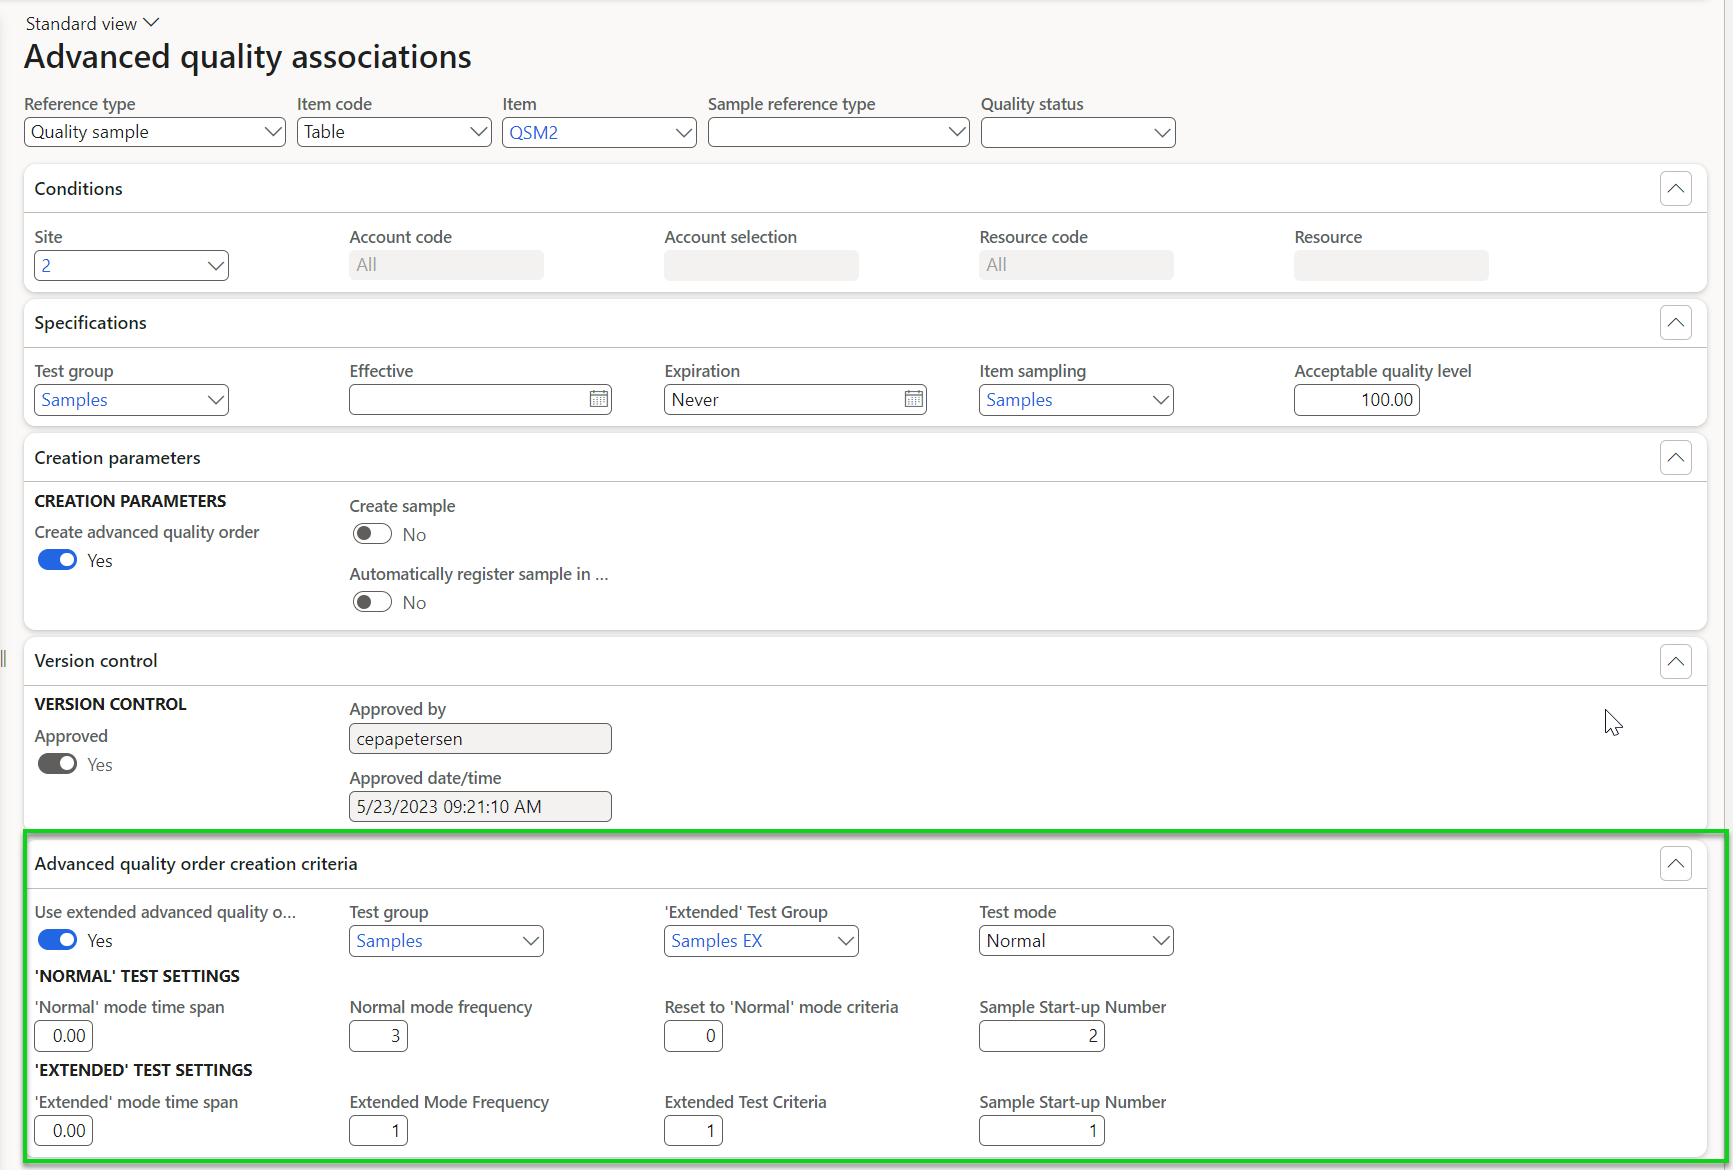This screenshot has height=1170, width=1733.
Task: Collapse the Version control section
Action: [x=1675, y=661]
